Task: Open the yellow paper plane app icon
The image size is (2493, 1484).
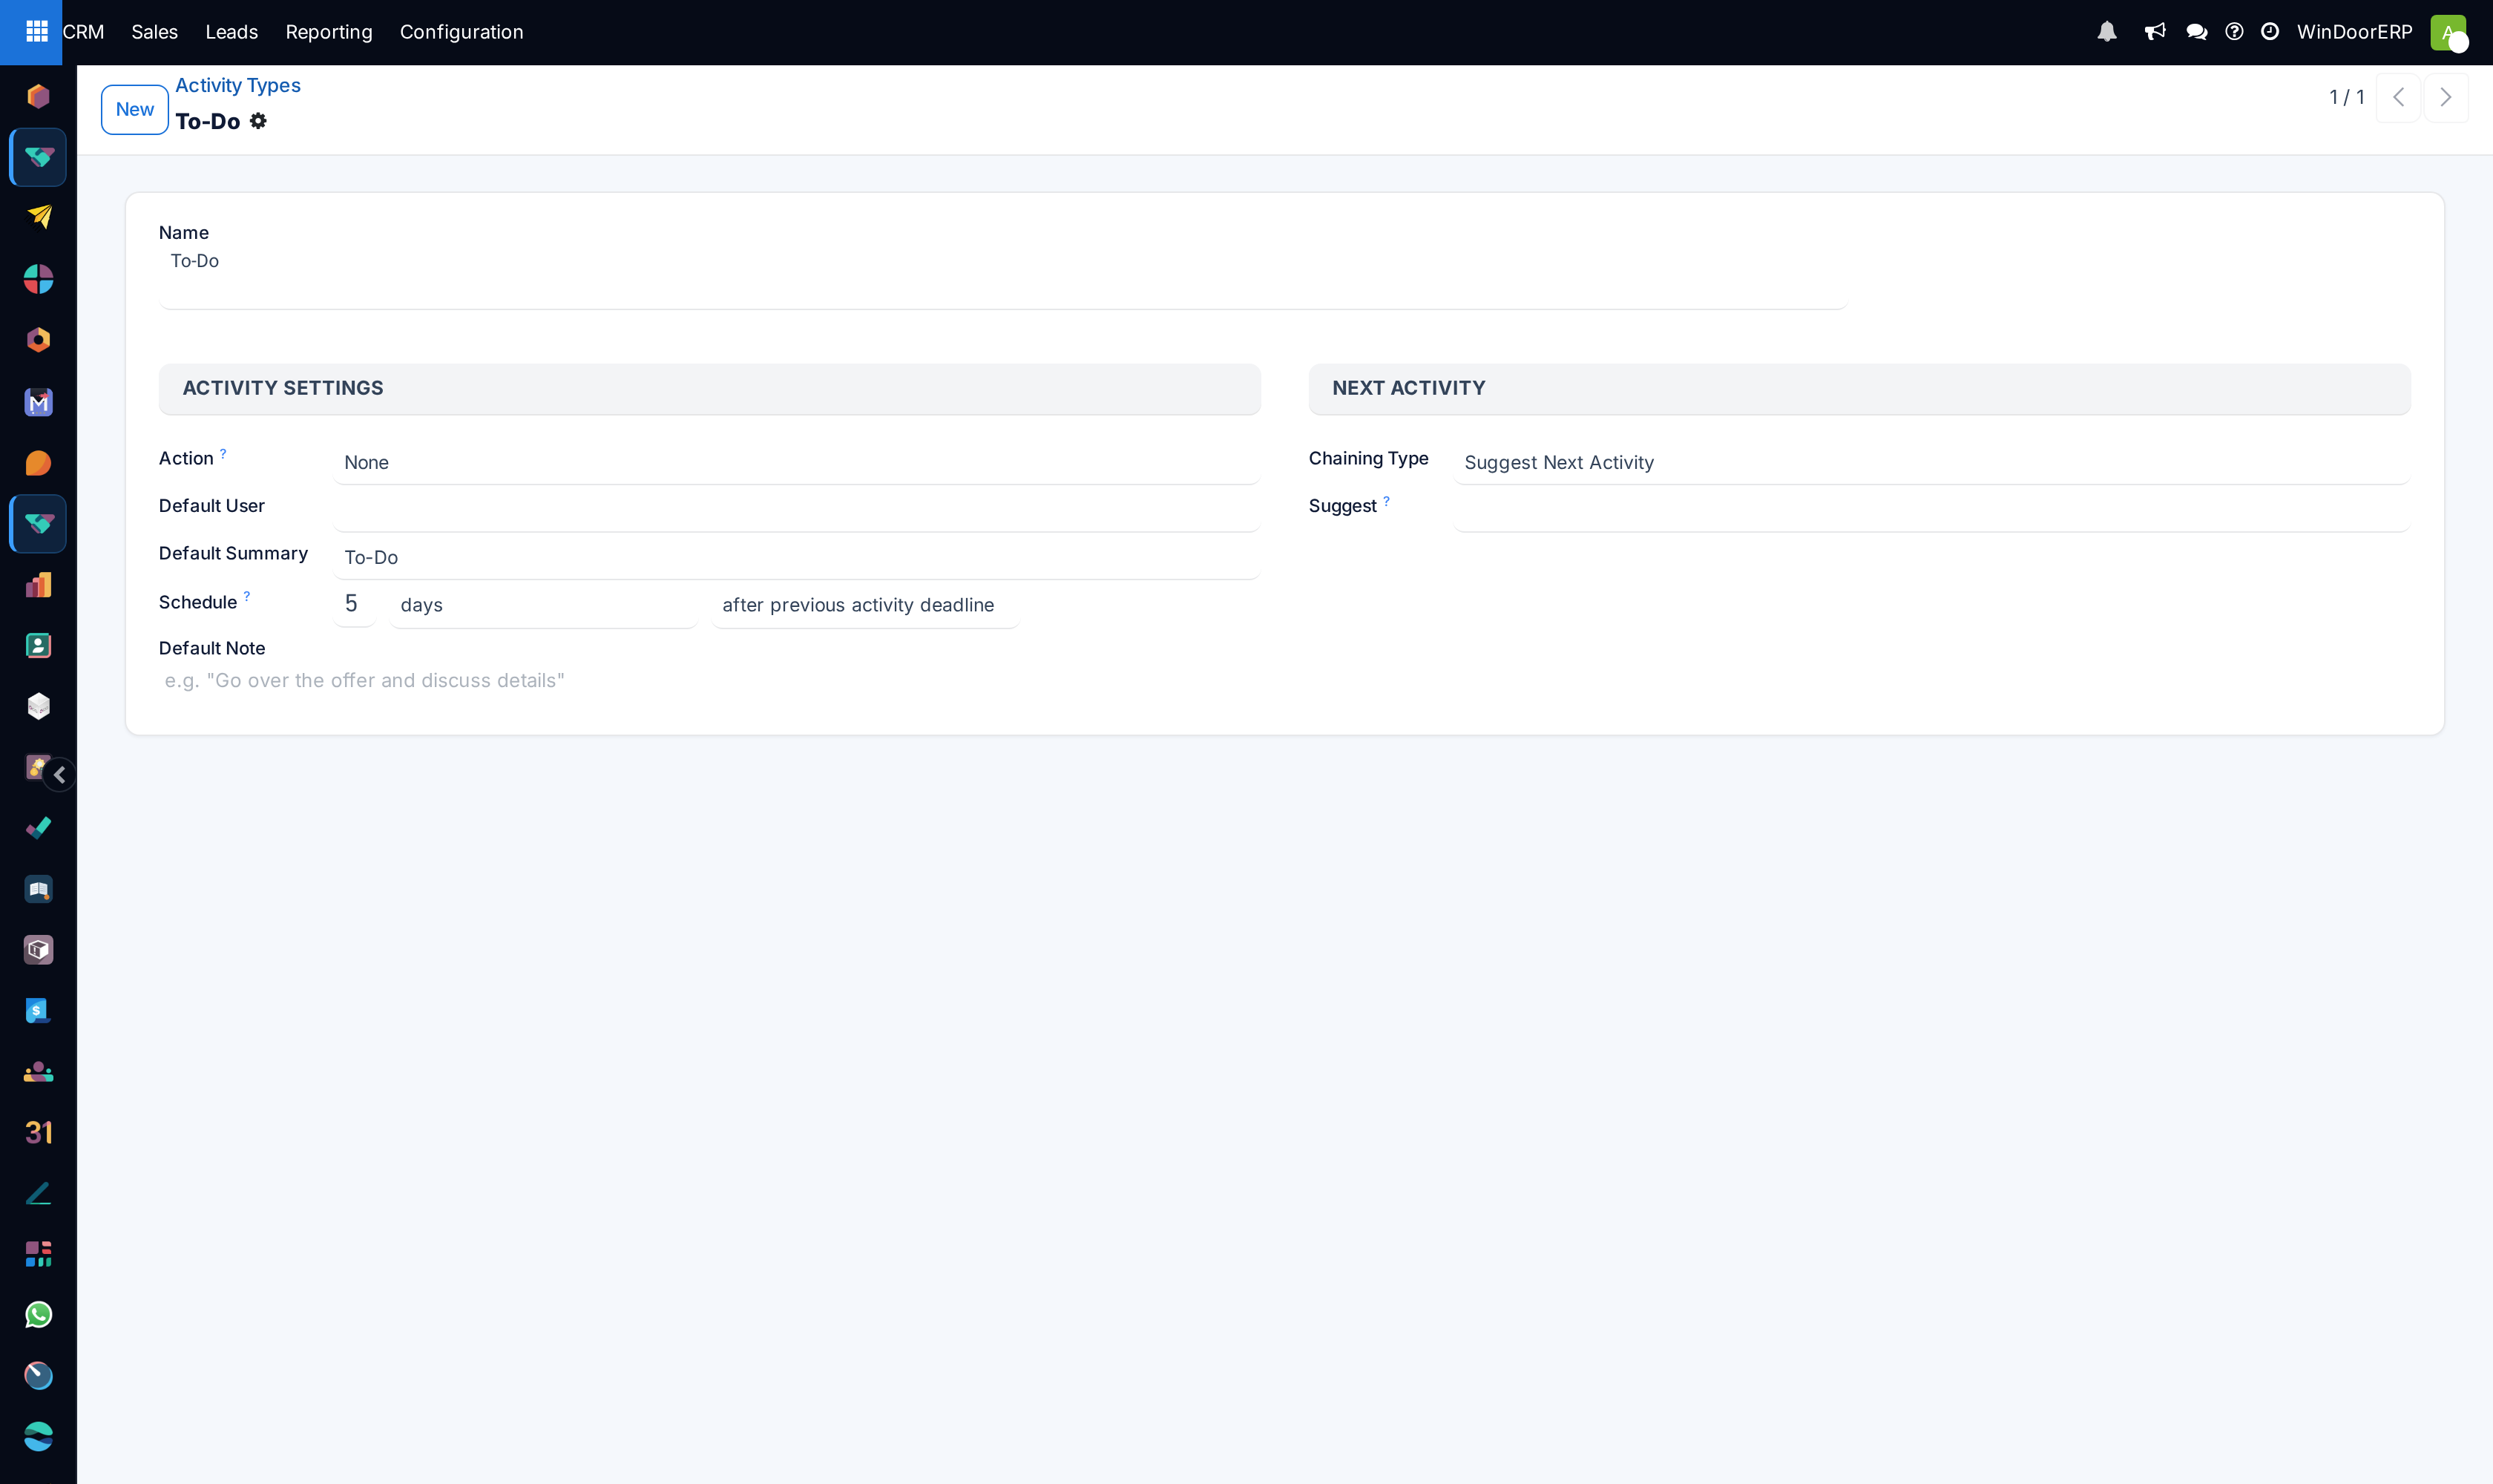Action: click(x=38, y=217)
